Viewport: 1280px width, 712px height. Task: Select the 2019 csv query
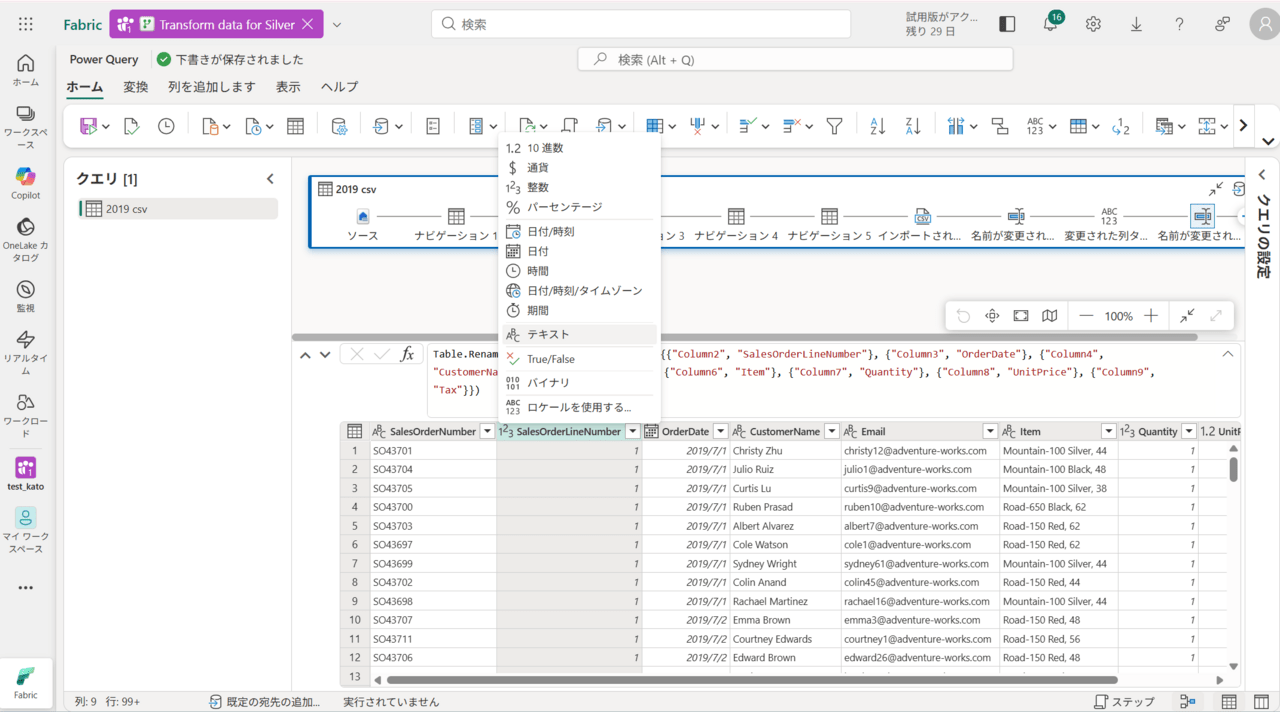pos(127,209)
